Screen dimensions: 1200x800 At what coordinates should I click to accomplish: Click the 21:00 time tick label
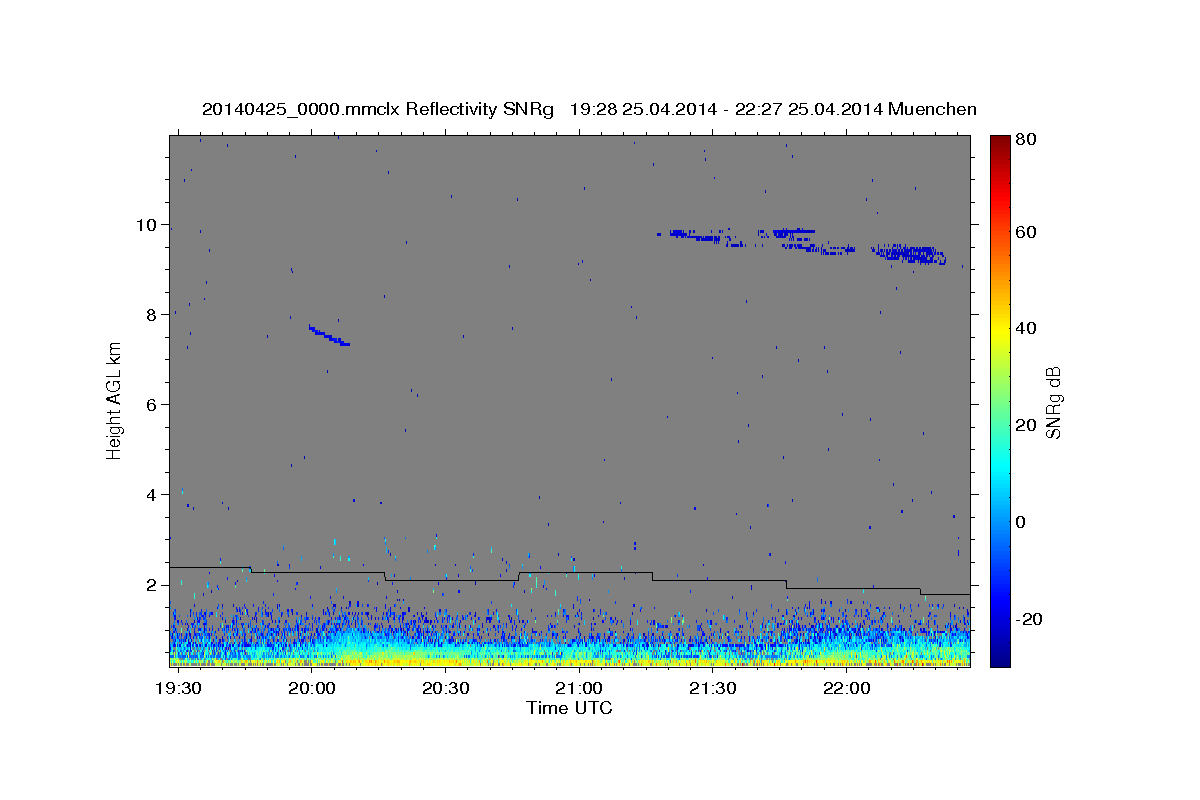(579, 689)
